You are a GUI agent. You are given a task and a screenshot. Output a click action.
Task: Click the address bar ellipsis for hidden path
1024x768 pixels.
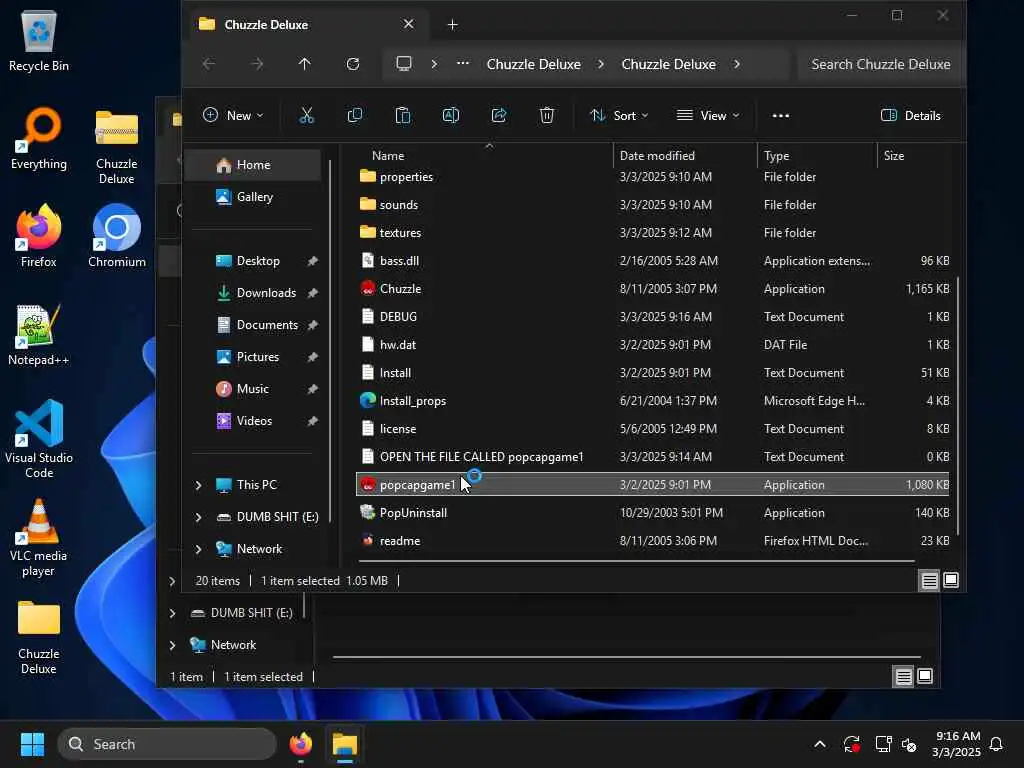(x=462, y=64)
